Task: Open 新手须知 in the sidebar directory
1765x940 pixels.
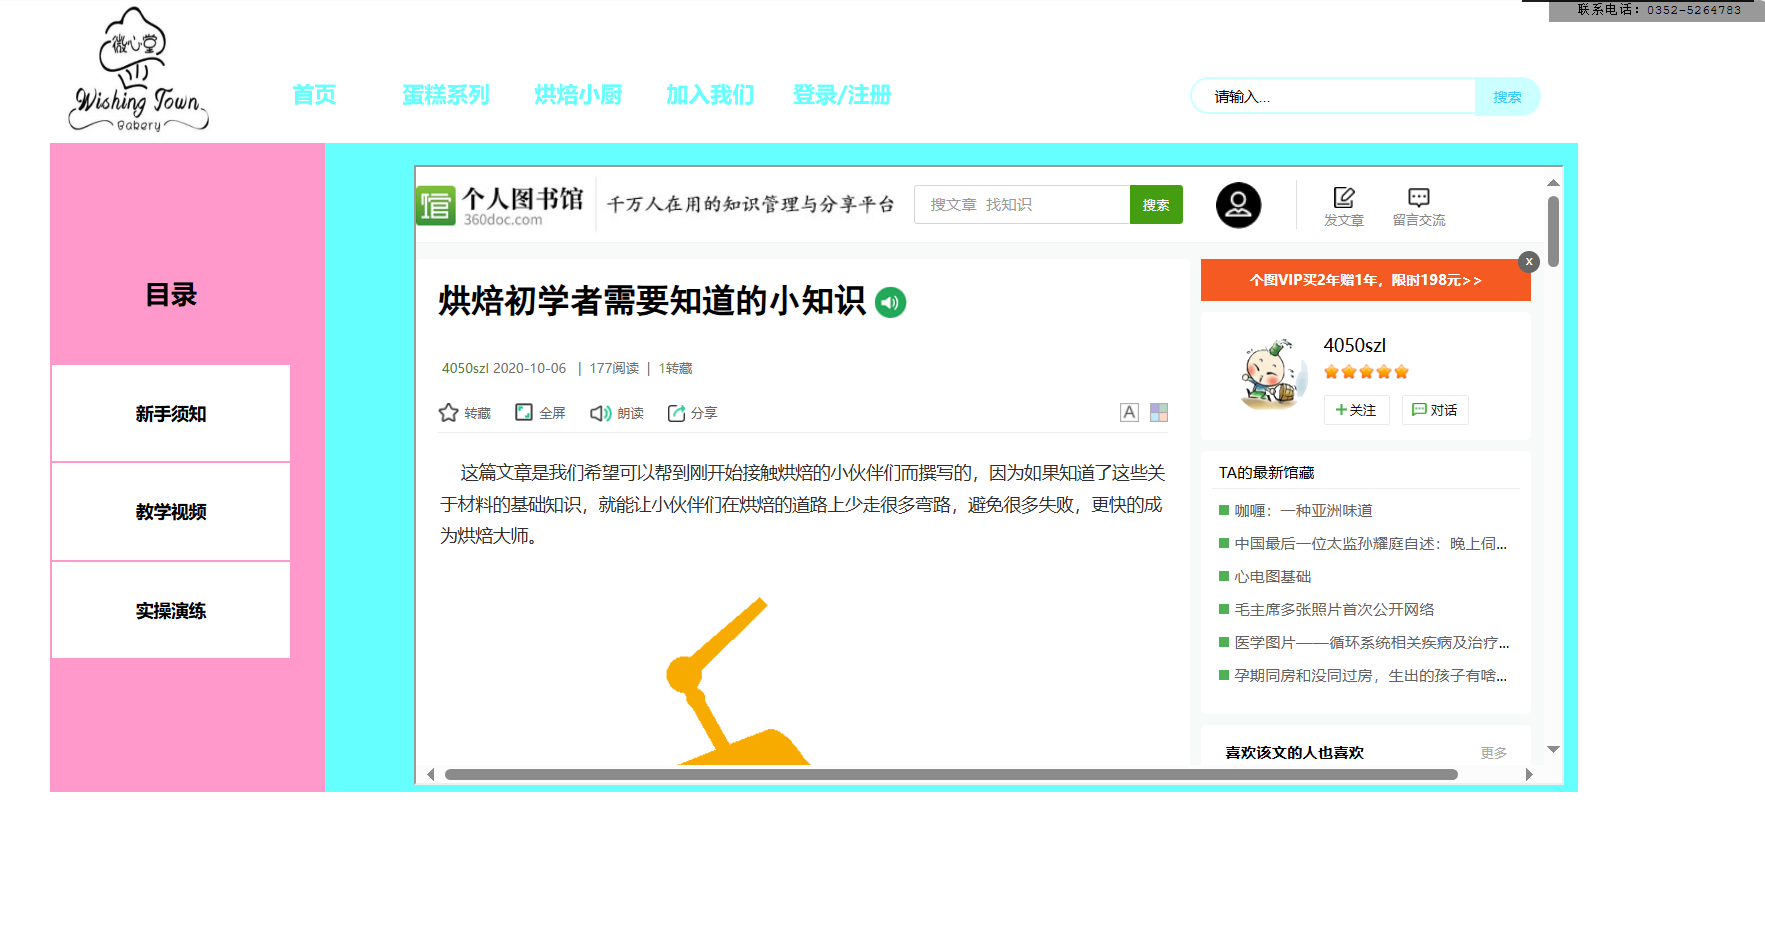Action: tap(169, 413)
